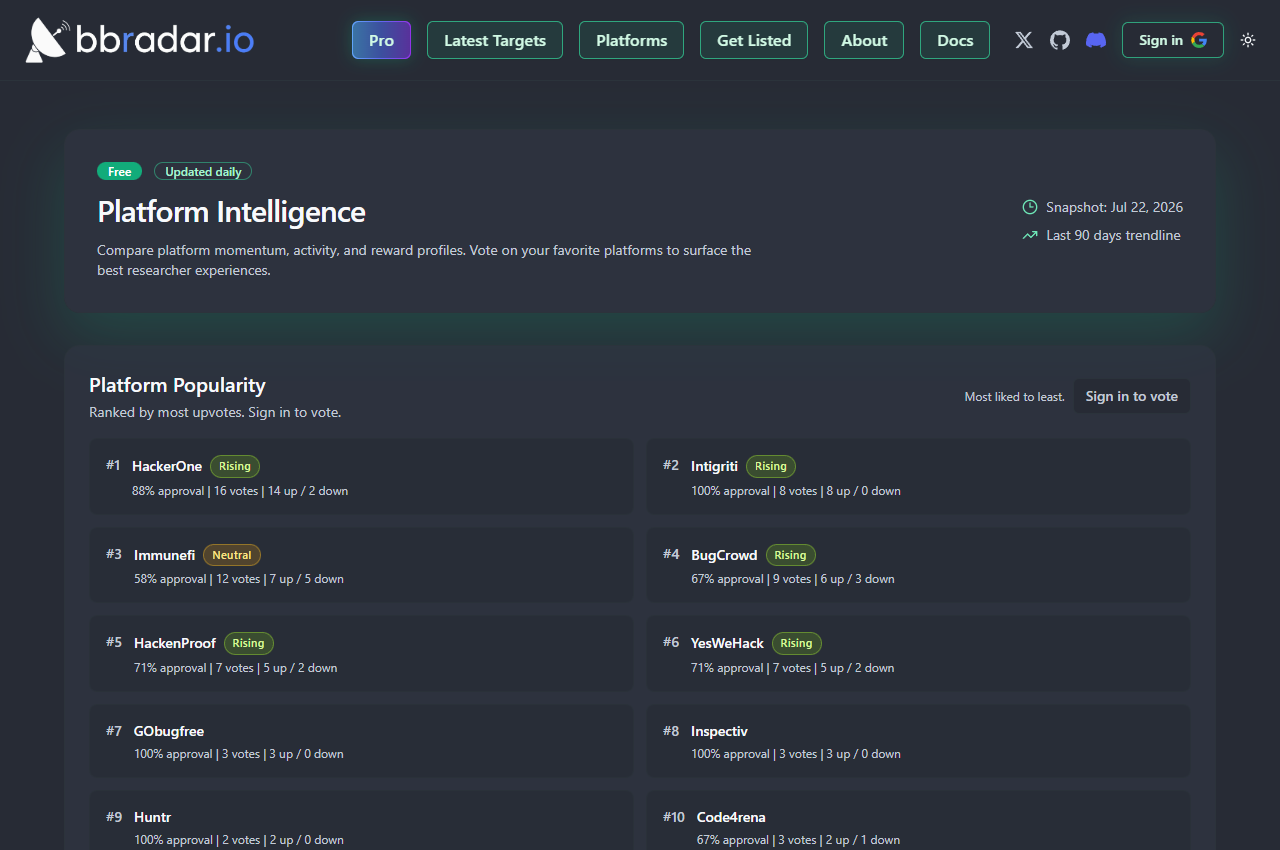The height and width of the screenshot is (850, 1280).
Task: Select the GObugfree platform entry
Action: (361, 741)
